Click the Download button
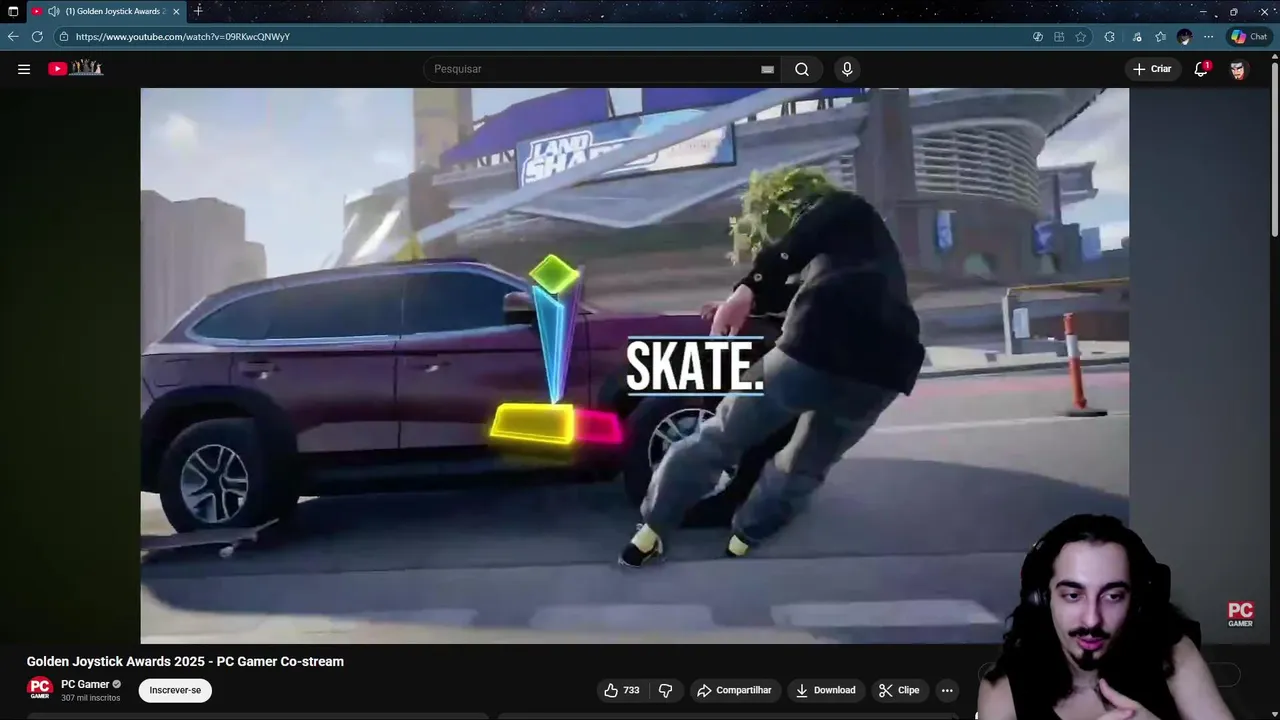This screenshot has width=1280, height=720. click(826, 690)
